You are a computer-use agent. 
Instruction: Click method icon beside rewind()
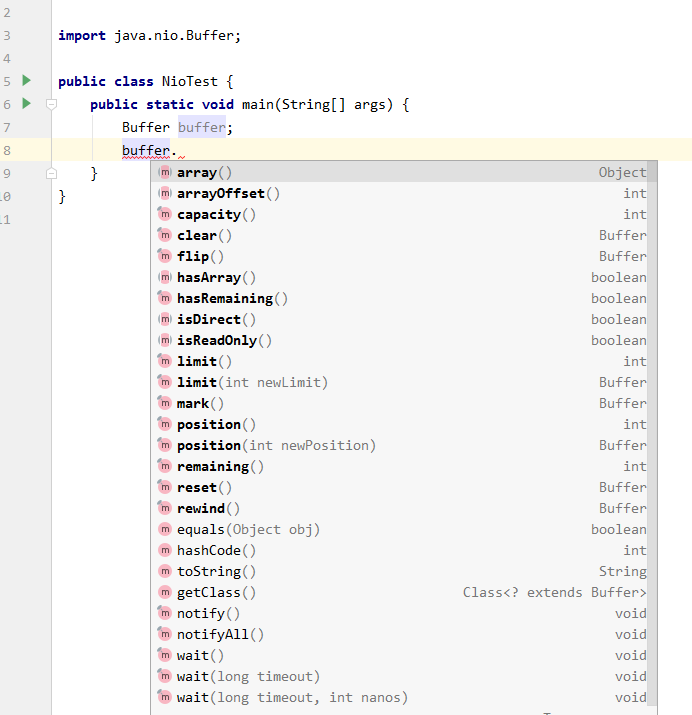click(165, 508)
